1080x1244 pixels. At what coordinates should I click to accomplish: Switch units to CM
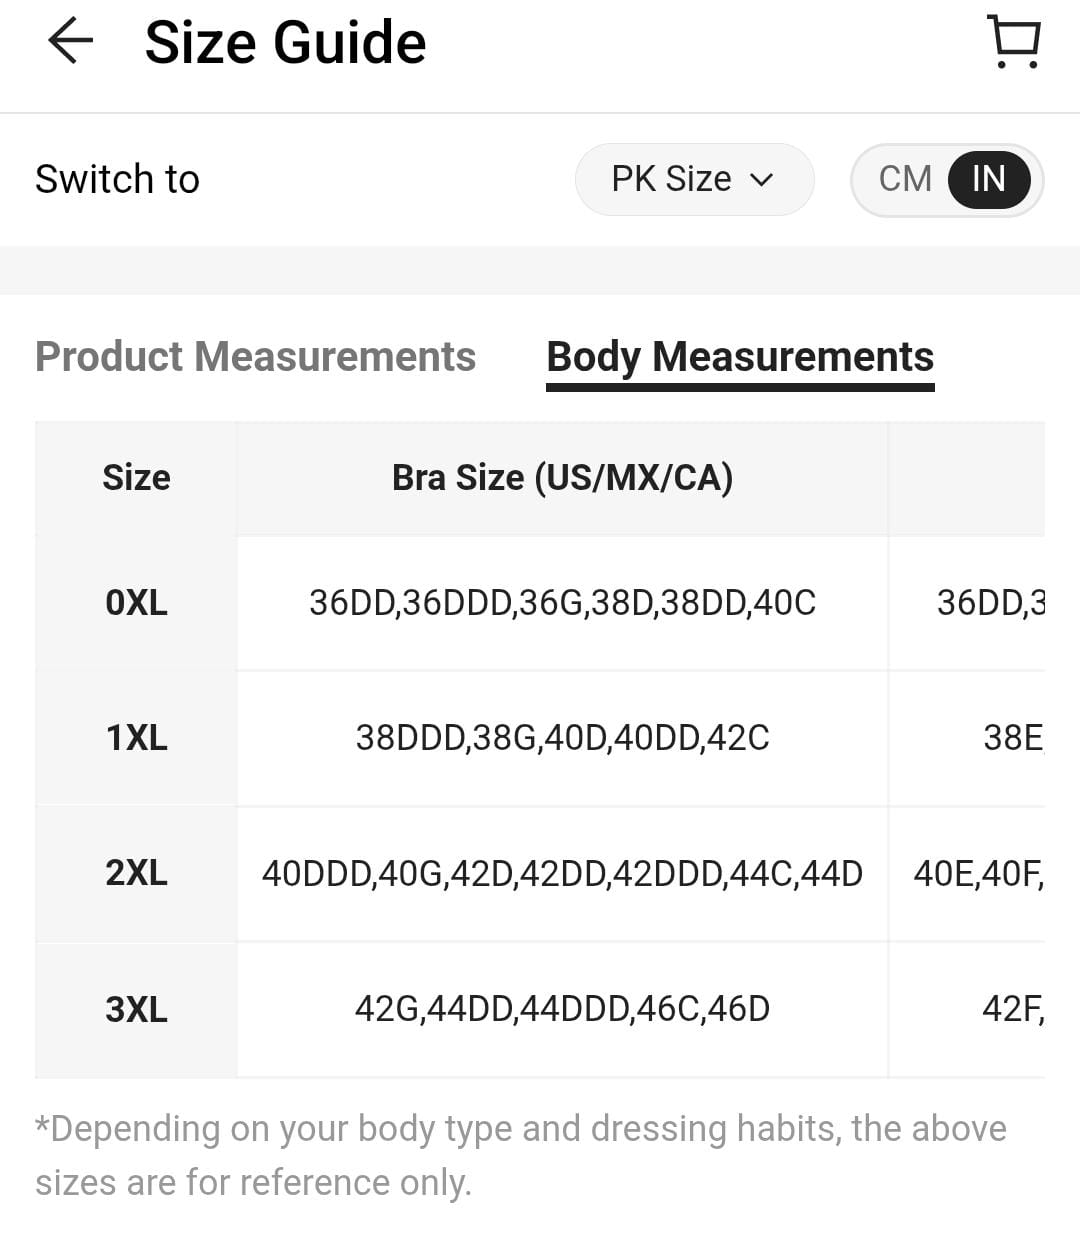click(x=905, y=179)
